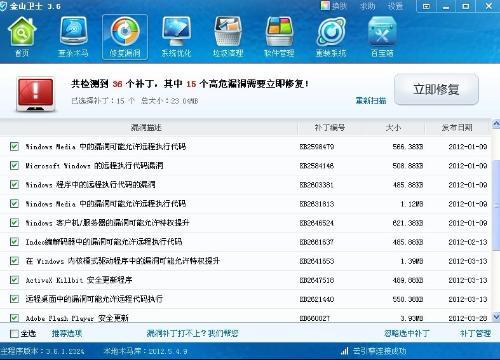
Task: Uncheck the Windows 程序中的远程执行代码 patch
Action: (14, 184)
